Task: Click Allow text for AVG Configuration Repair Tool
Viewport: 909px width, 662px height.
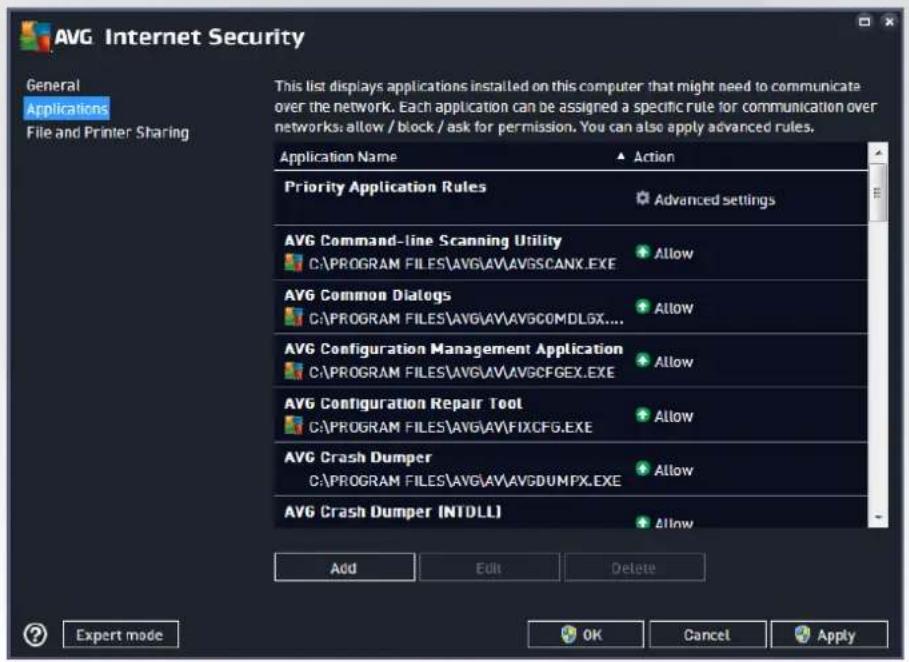Action: [674, 416]
